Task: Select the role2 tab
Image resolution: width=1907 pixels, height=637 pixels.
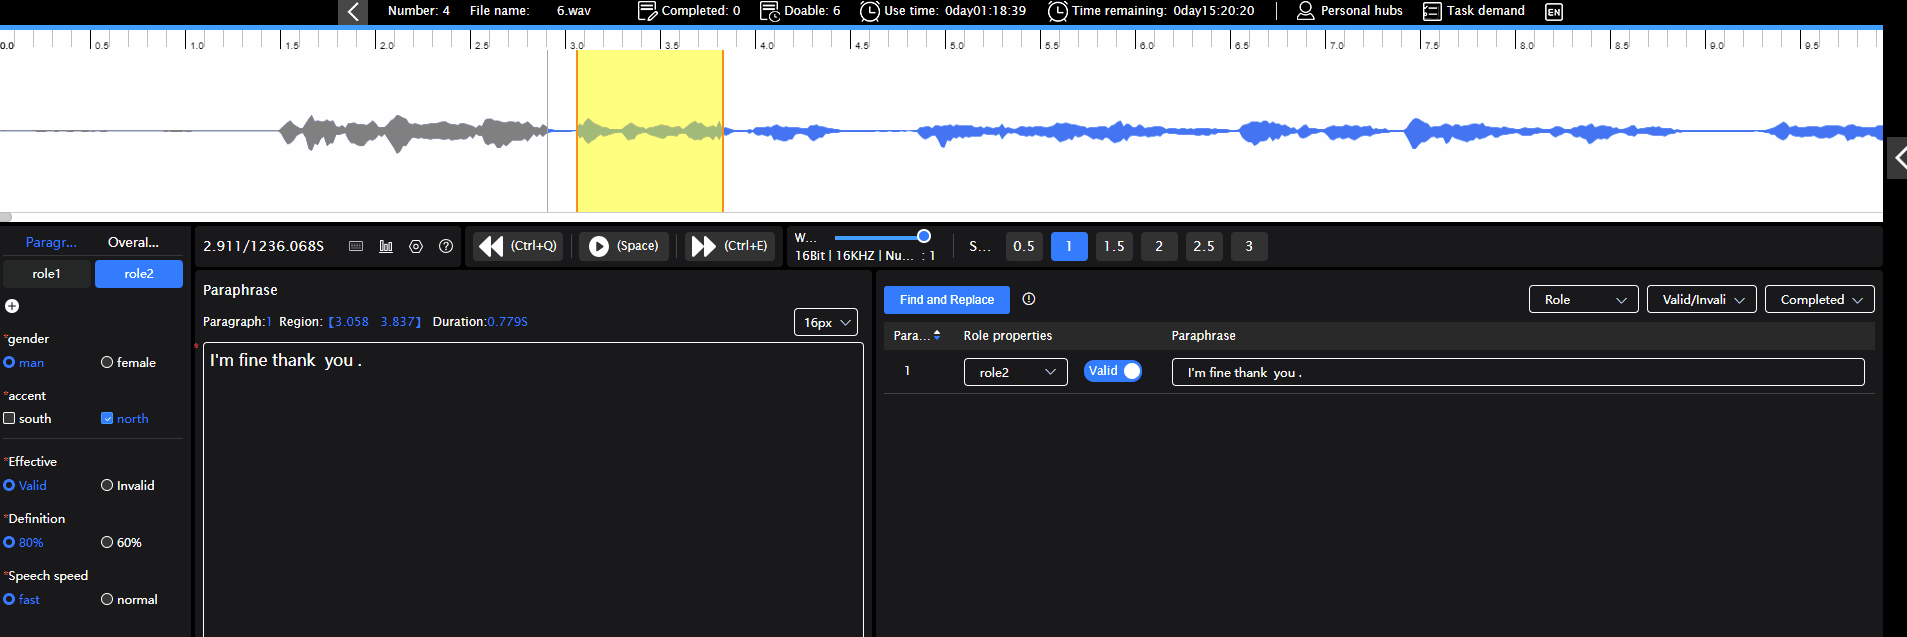Action: coord(139,274)
